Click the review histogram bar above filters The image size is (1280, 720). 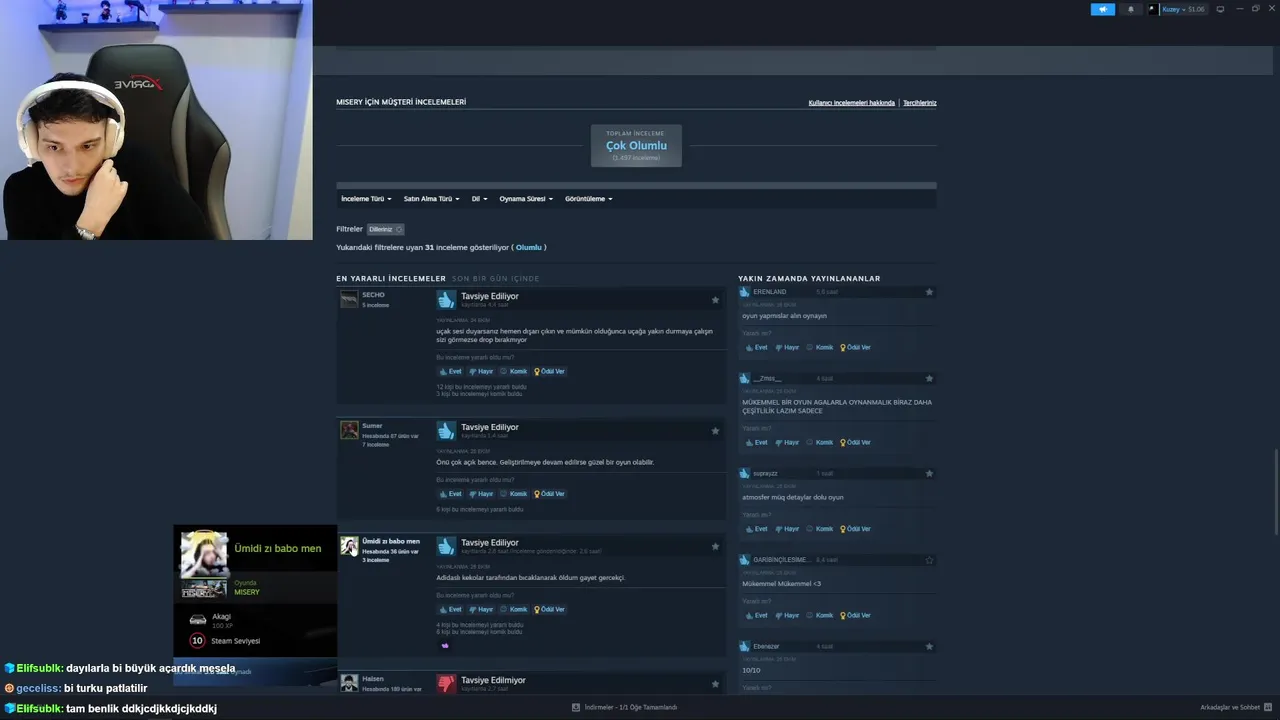point(636,185)
